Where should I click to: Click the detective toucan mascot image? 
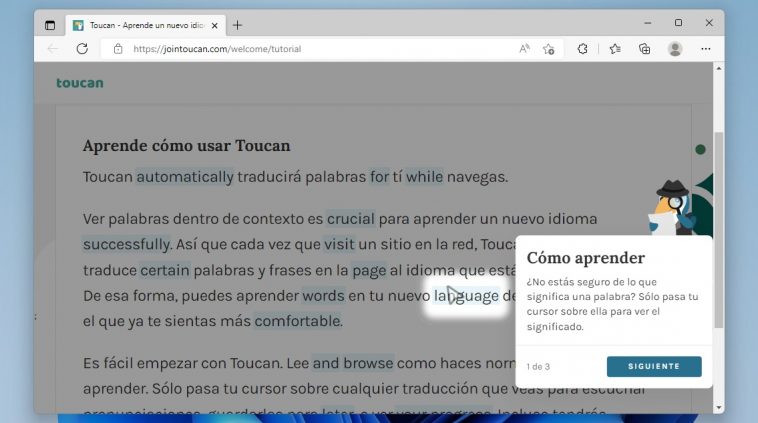point(673,208)
